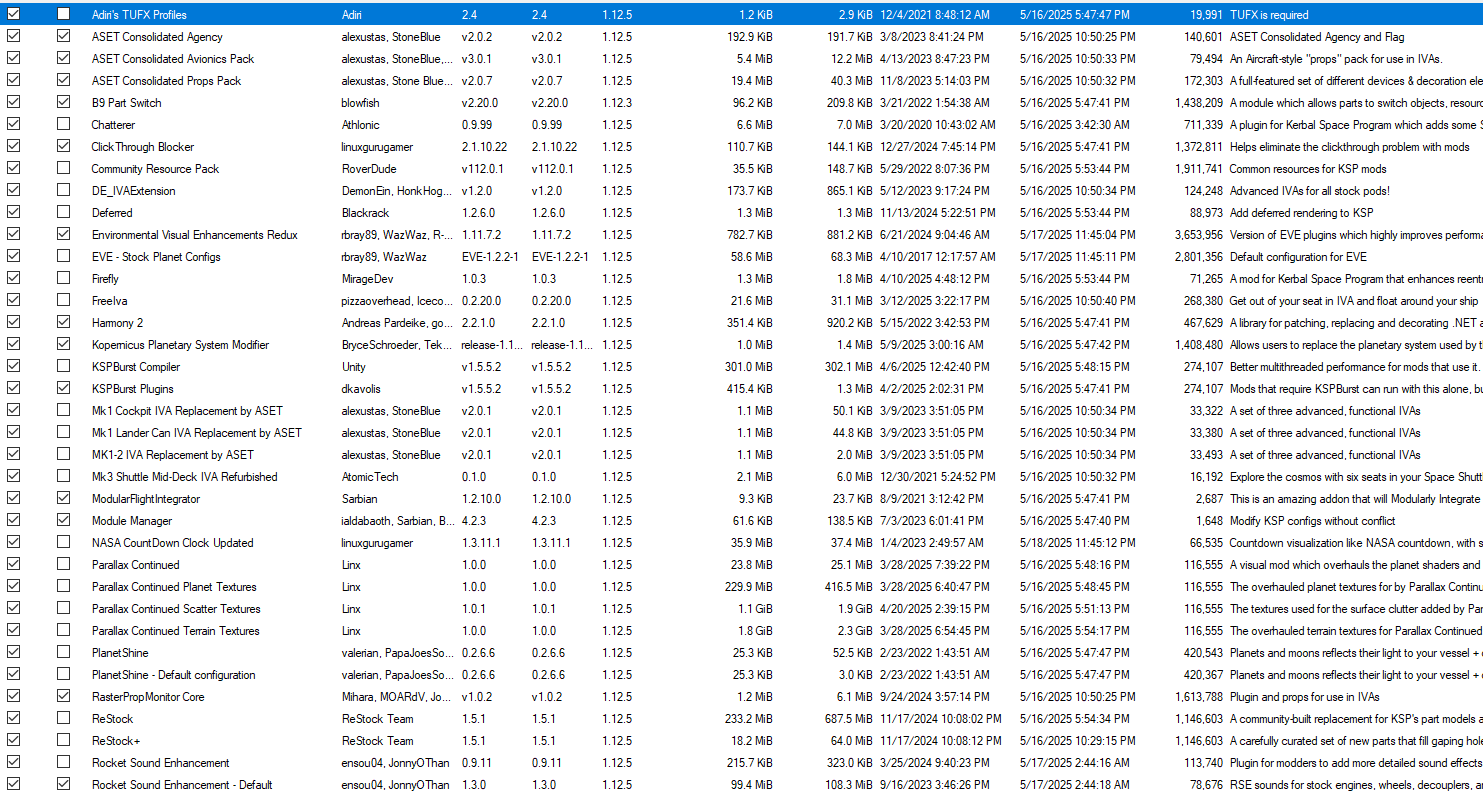Image resolution: width=1483 pixels, height=792 pixels.
Task: Click author name Blackrack
Action: click(364, 213)
